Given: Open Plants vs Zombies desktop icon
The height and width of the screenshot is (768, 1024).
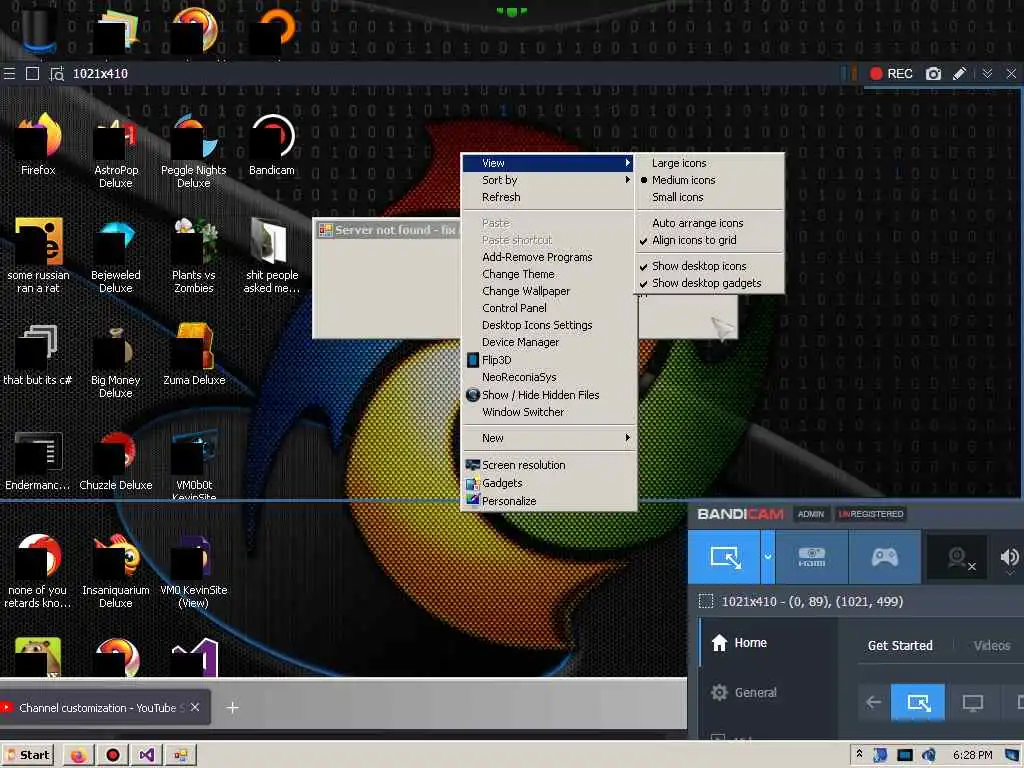Looking at the screenshot, I should (x=194, y=256).
